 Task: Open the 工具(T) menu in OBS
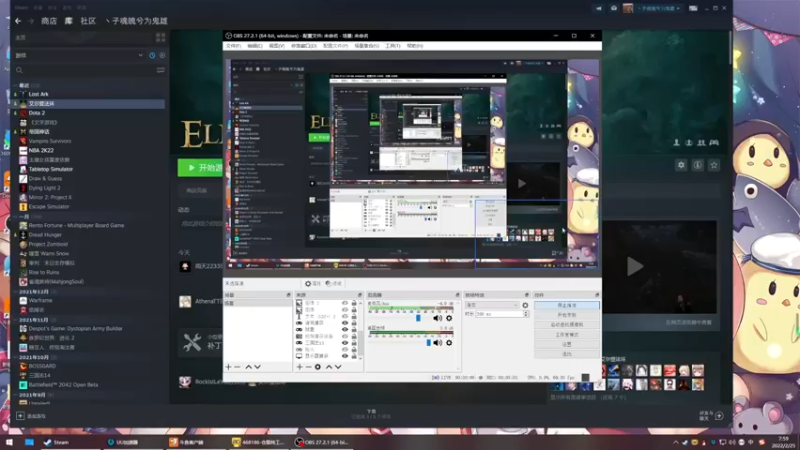392,46
